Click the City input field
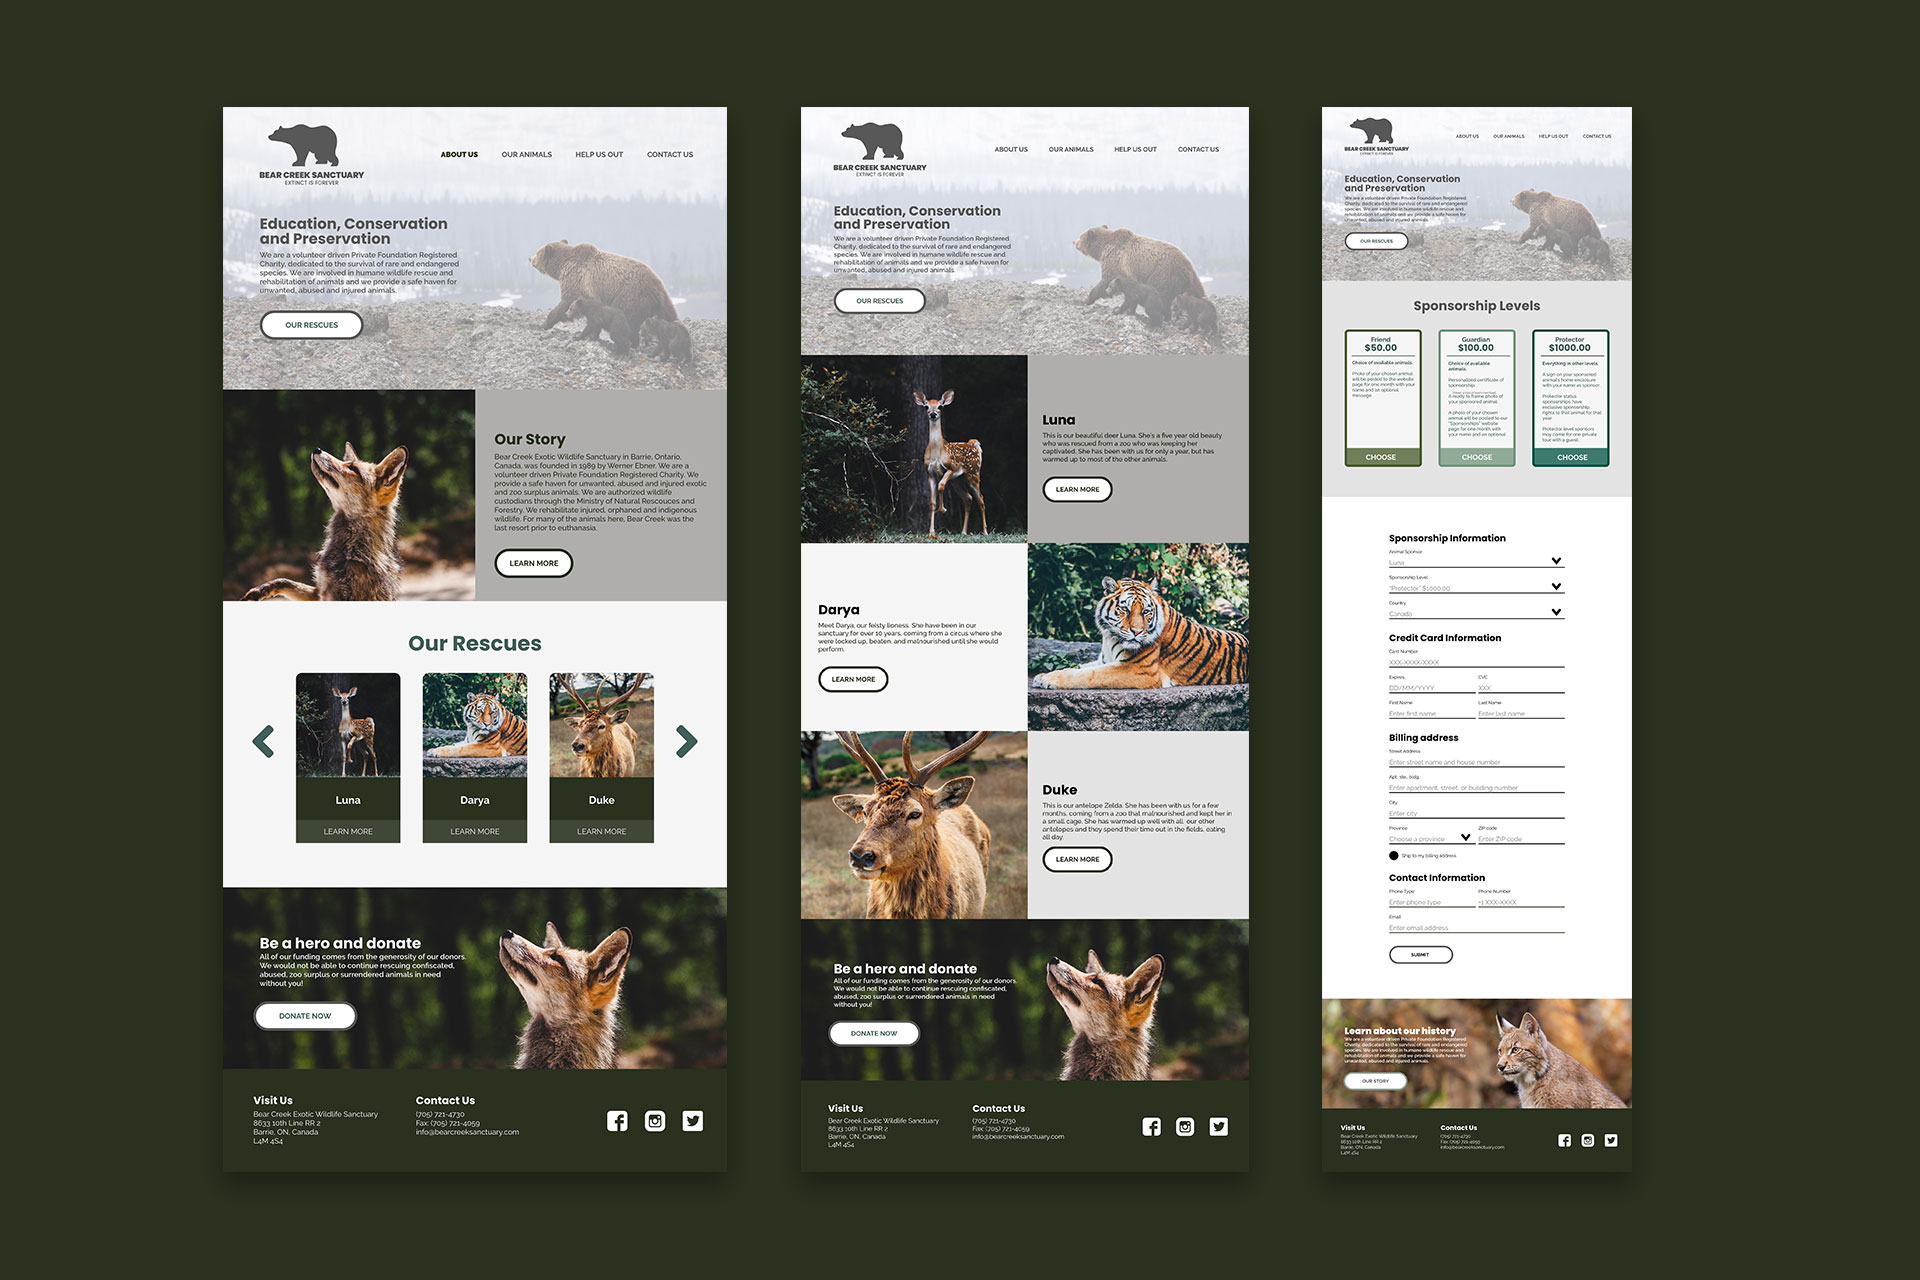This screenshot has height=1280, width=1920. point(1476,814)
